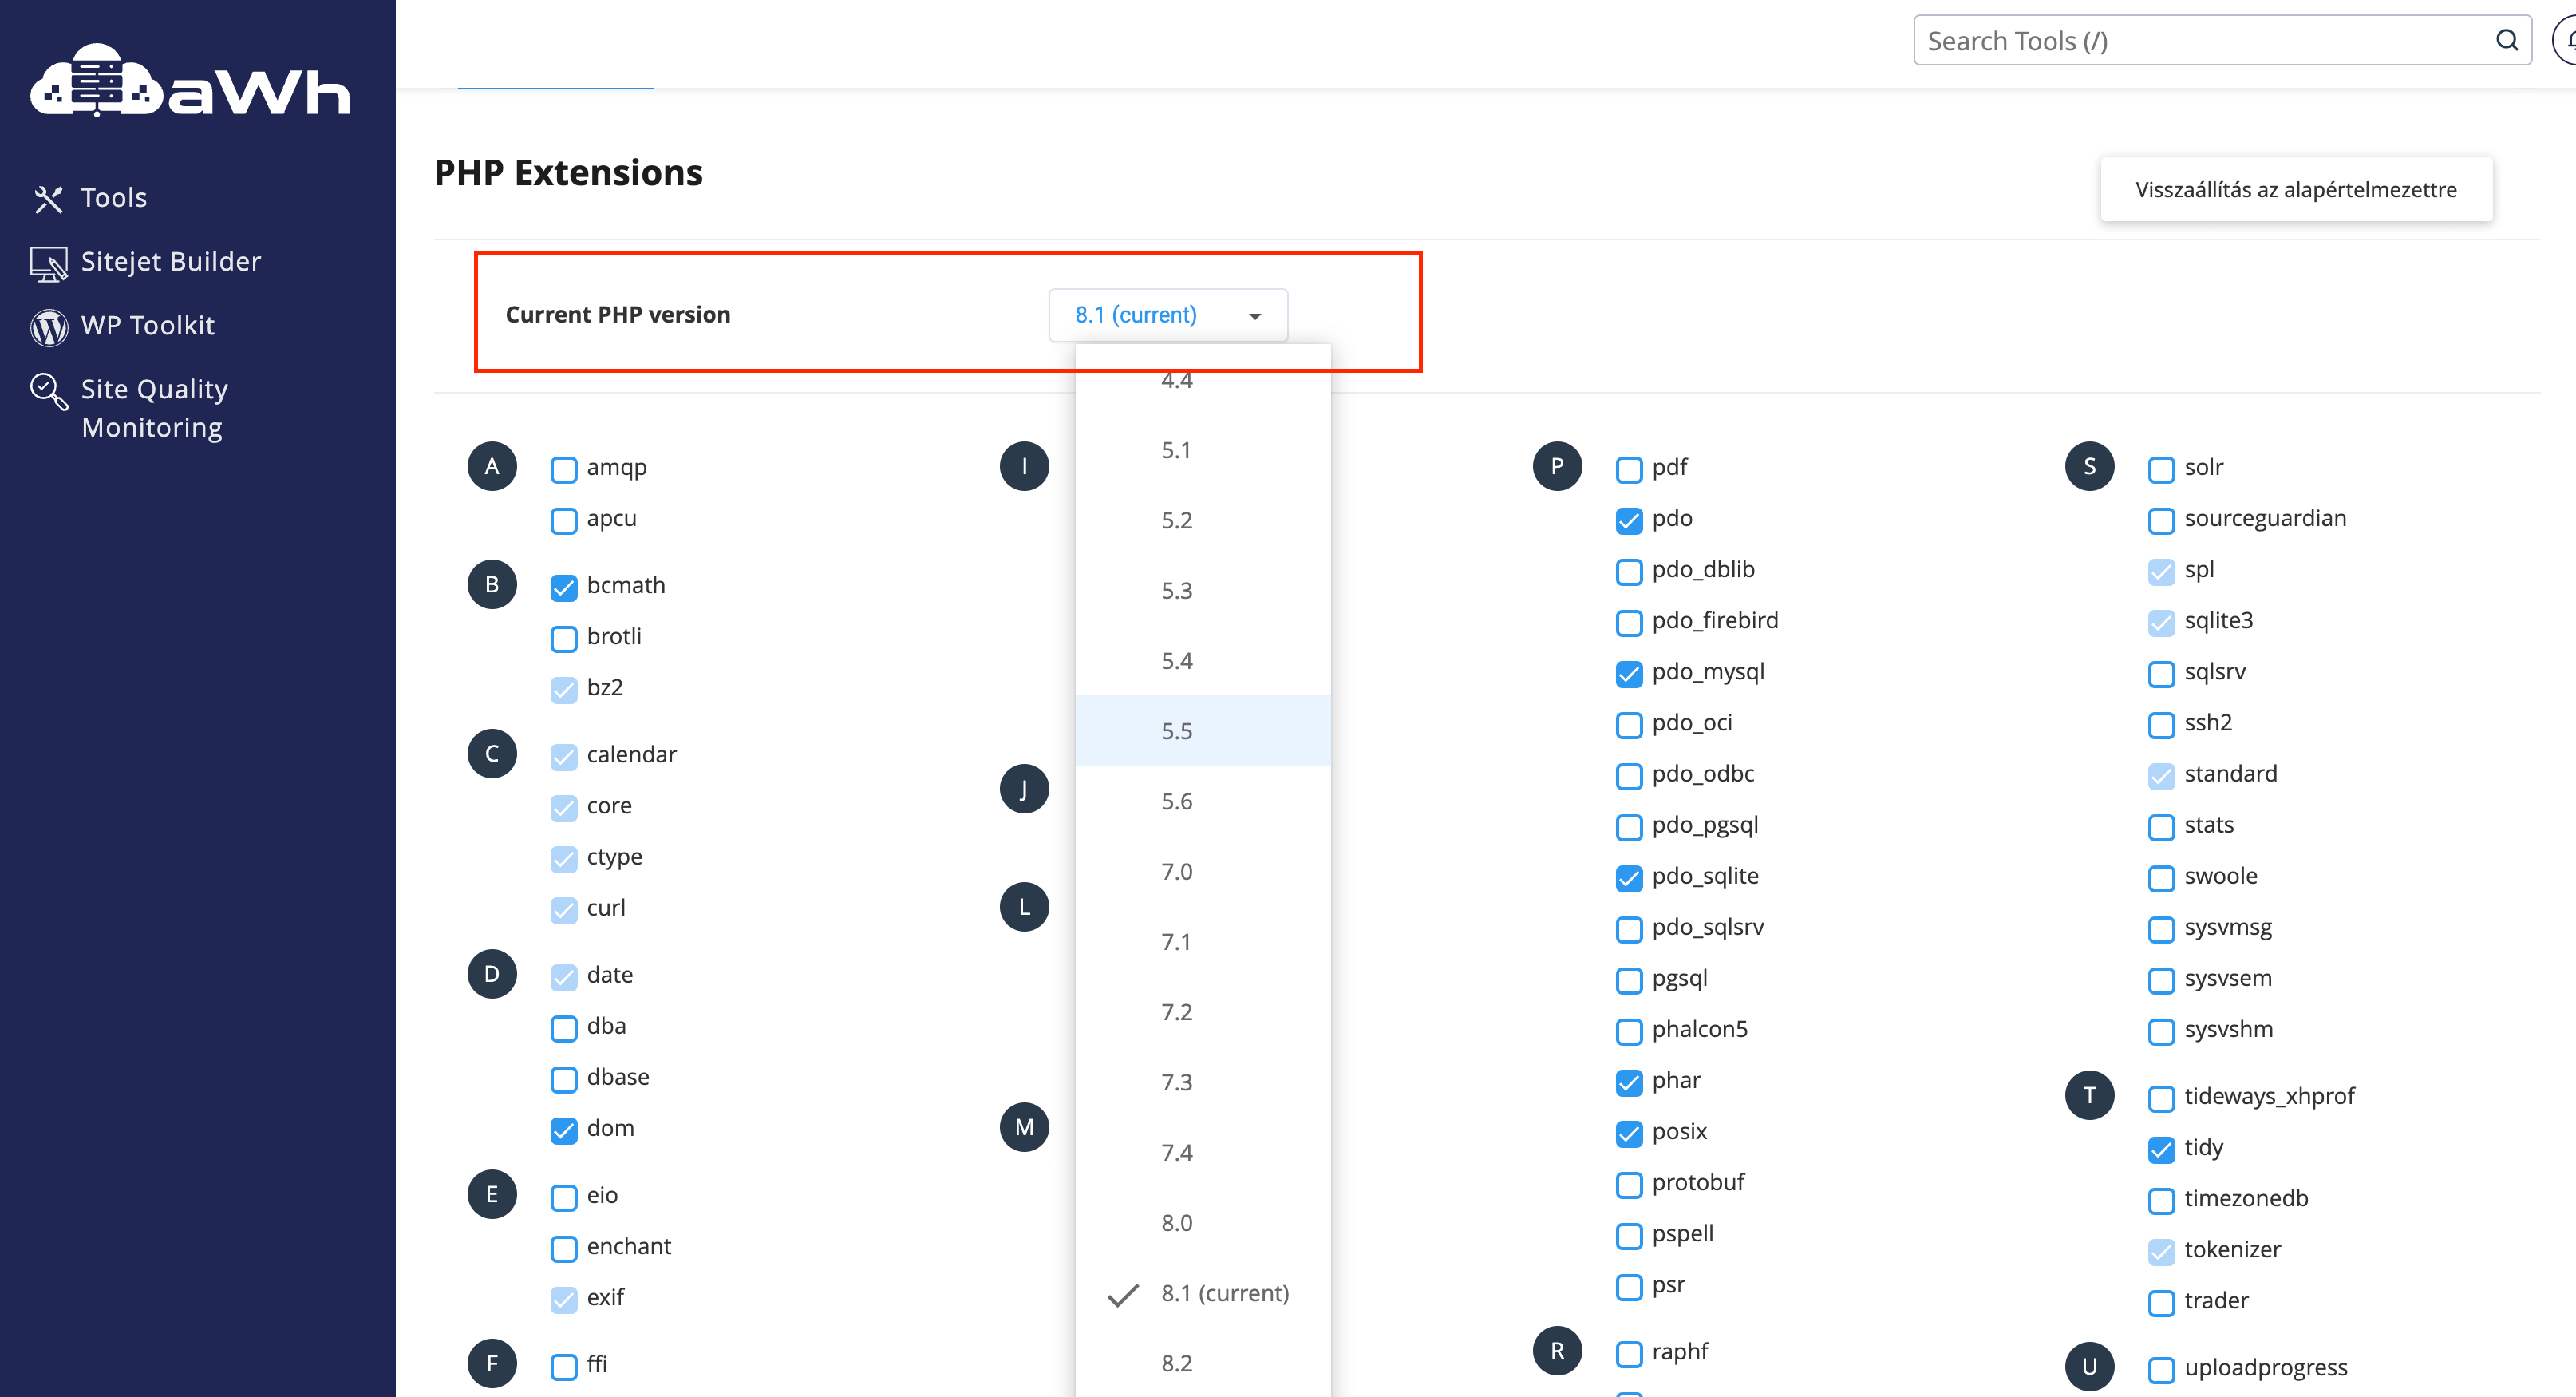Tick the brotli extension checkbox
The width and height of the screenshot is (2576, 1397).
tap(564, 638)
